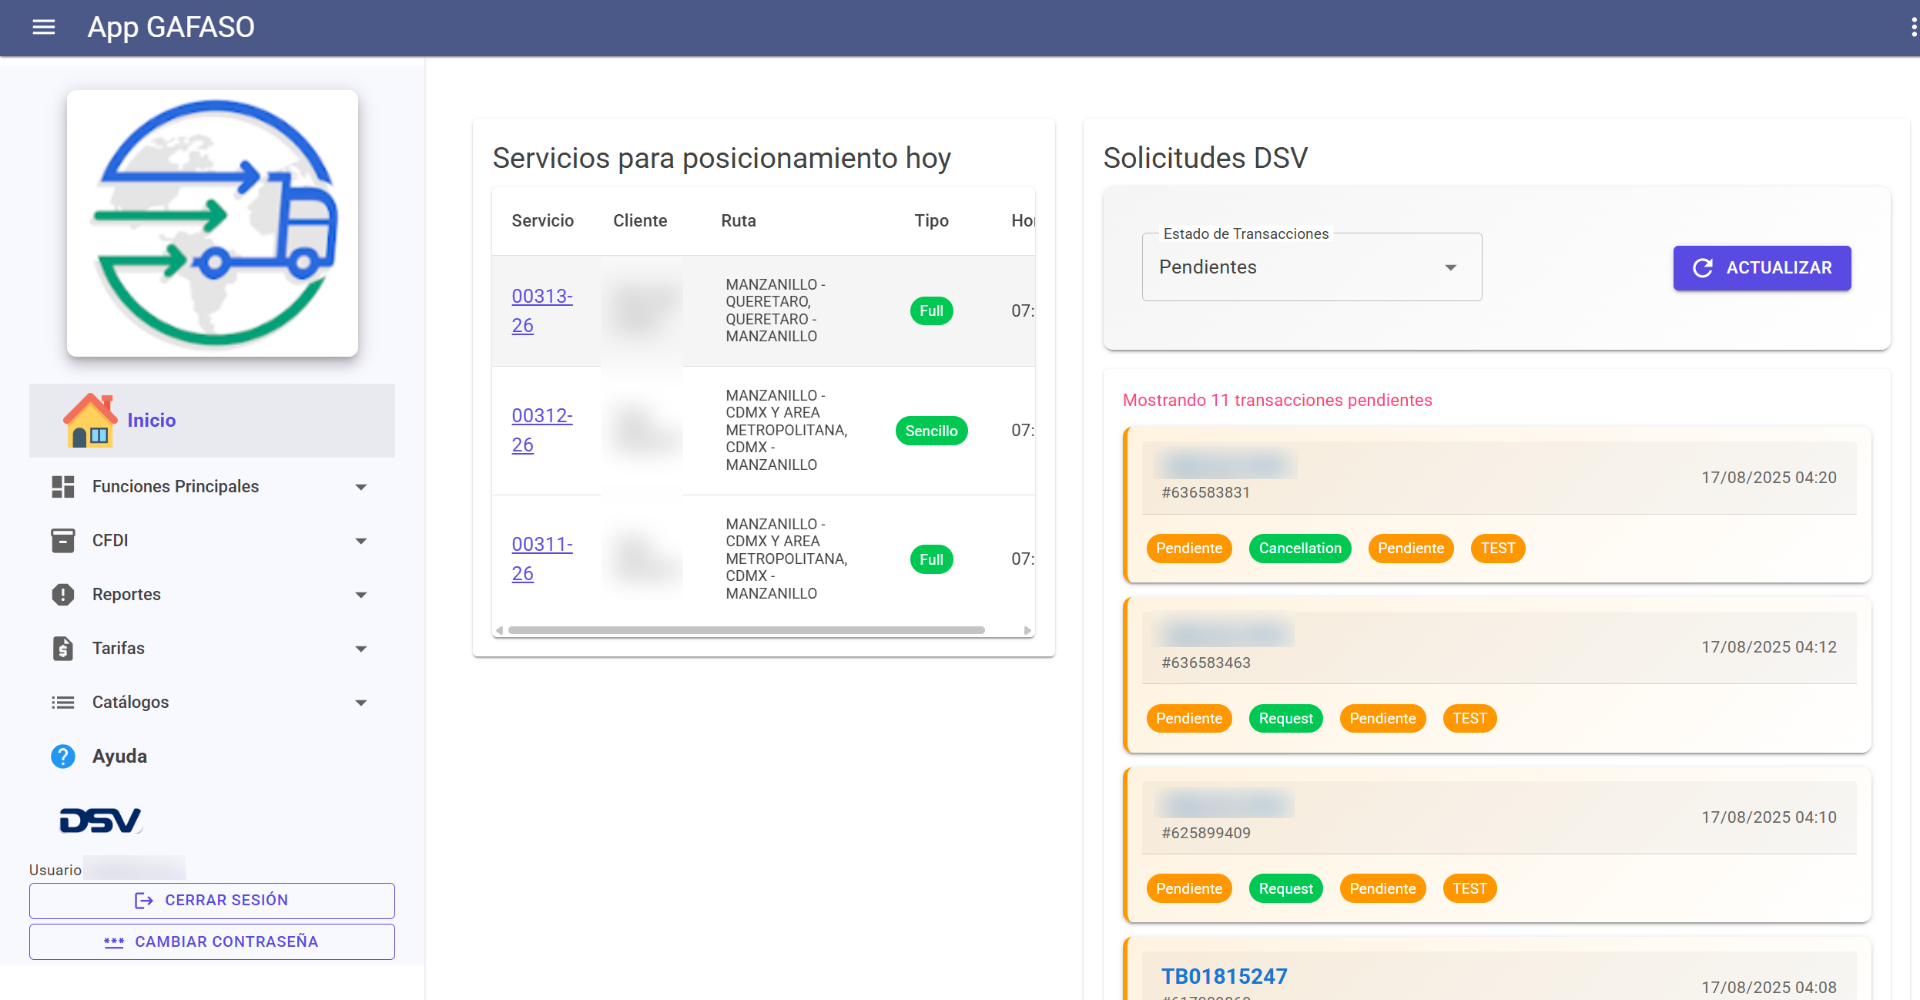The image size is (1920, 1000).
Task: Expand the Reportes submenu arrow
Action: point(361,595)
